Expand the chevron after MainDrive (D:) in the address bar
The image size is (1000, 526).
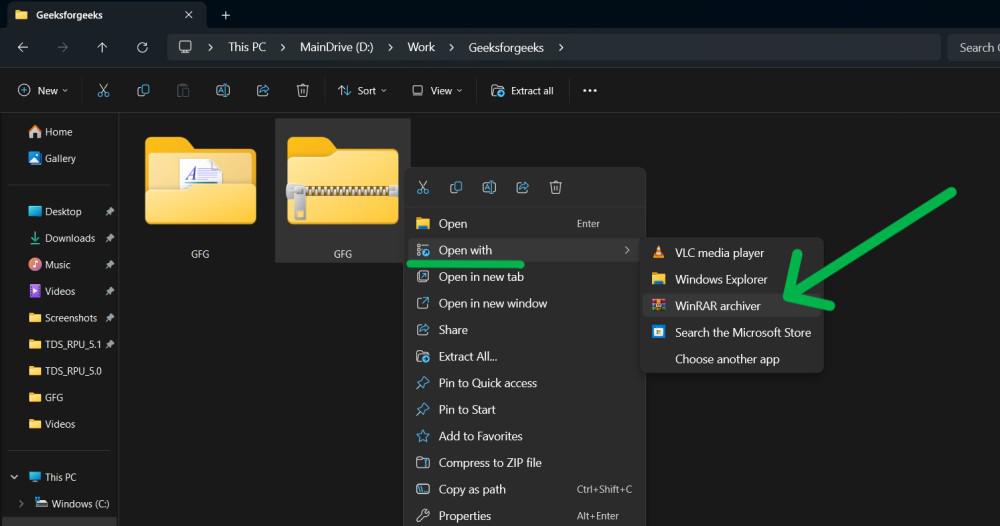coord(390,47)
